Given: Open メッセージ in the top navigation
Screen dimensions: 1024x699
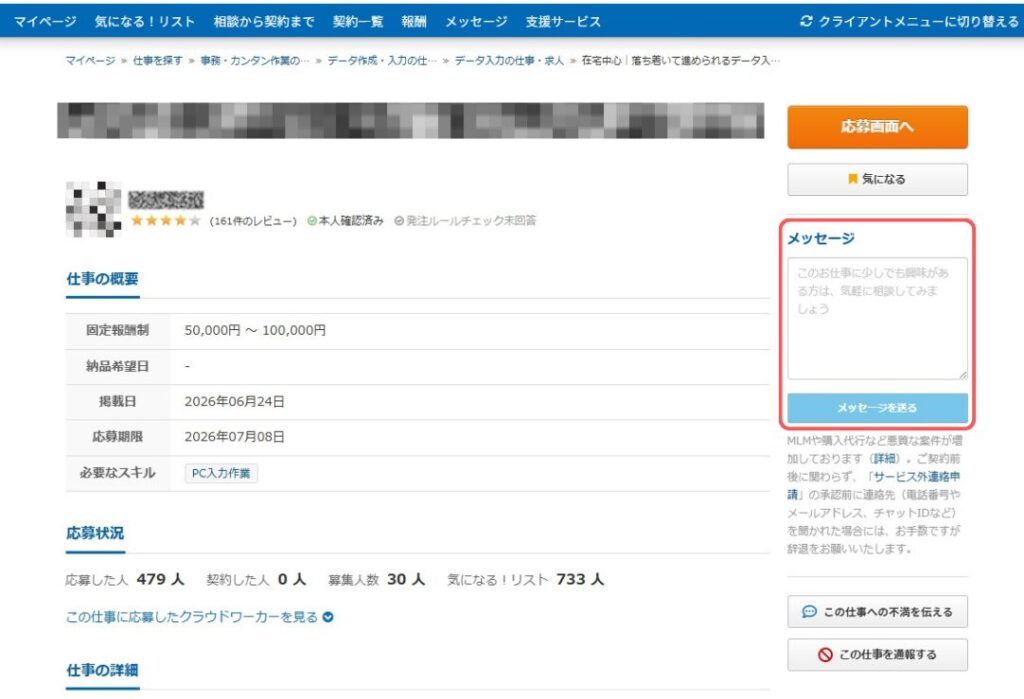Looking at the screenshot, I should click(x=476, y=22).
